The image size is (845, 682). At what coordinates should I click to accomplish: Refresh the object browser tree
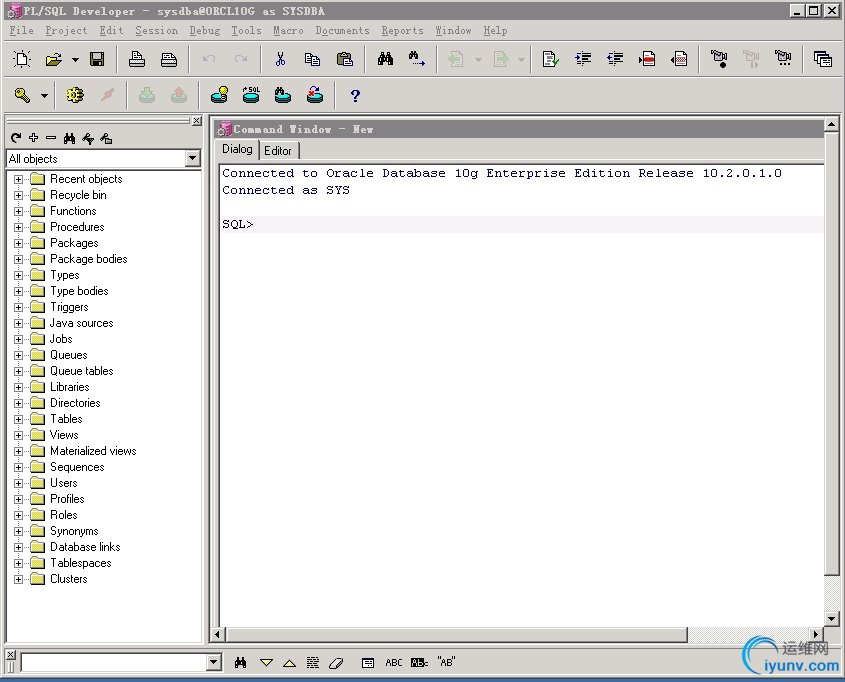pos(16,138)
